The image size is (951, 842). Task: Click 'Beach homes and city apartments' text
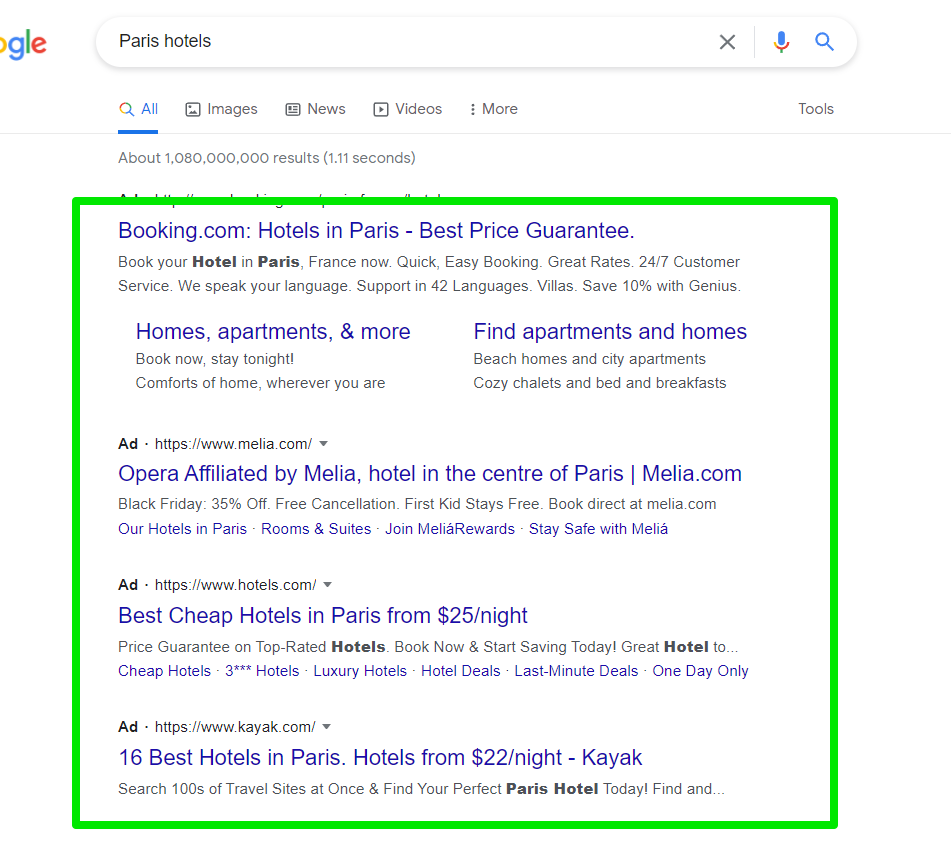pyautogui.click(x=590, y=359)
